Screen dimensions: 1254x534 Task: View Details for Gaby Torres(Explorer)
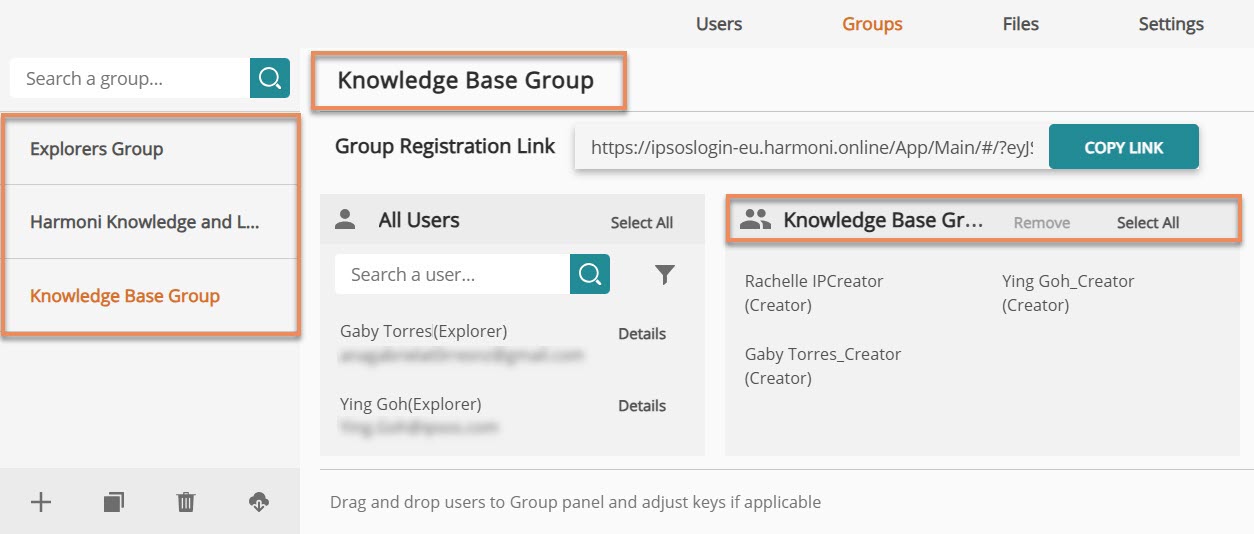642,334
